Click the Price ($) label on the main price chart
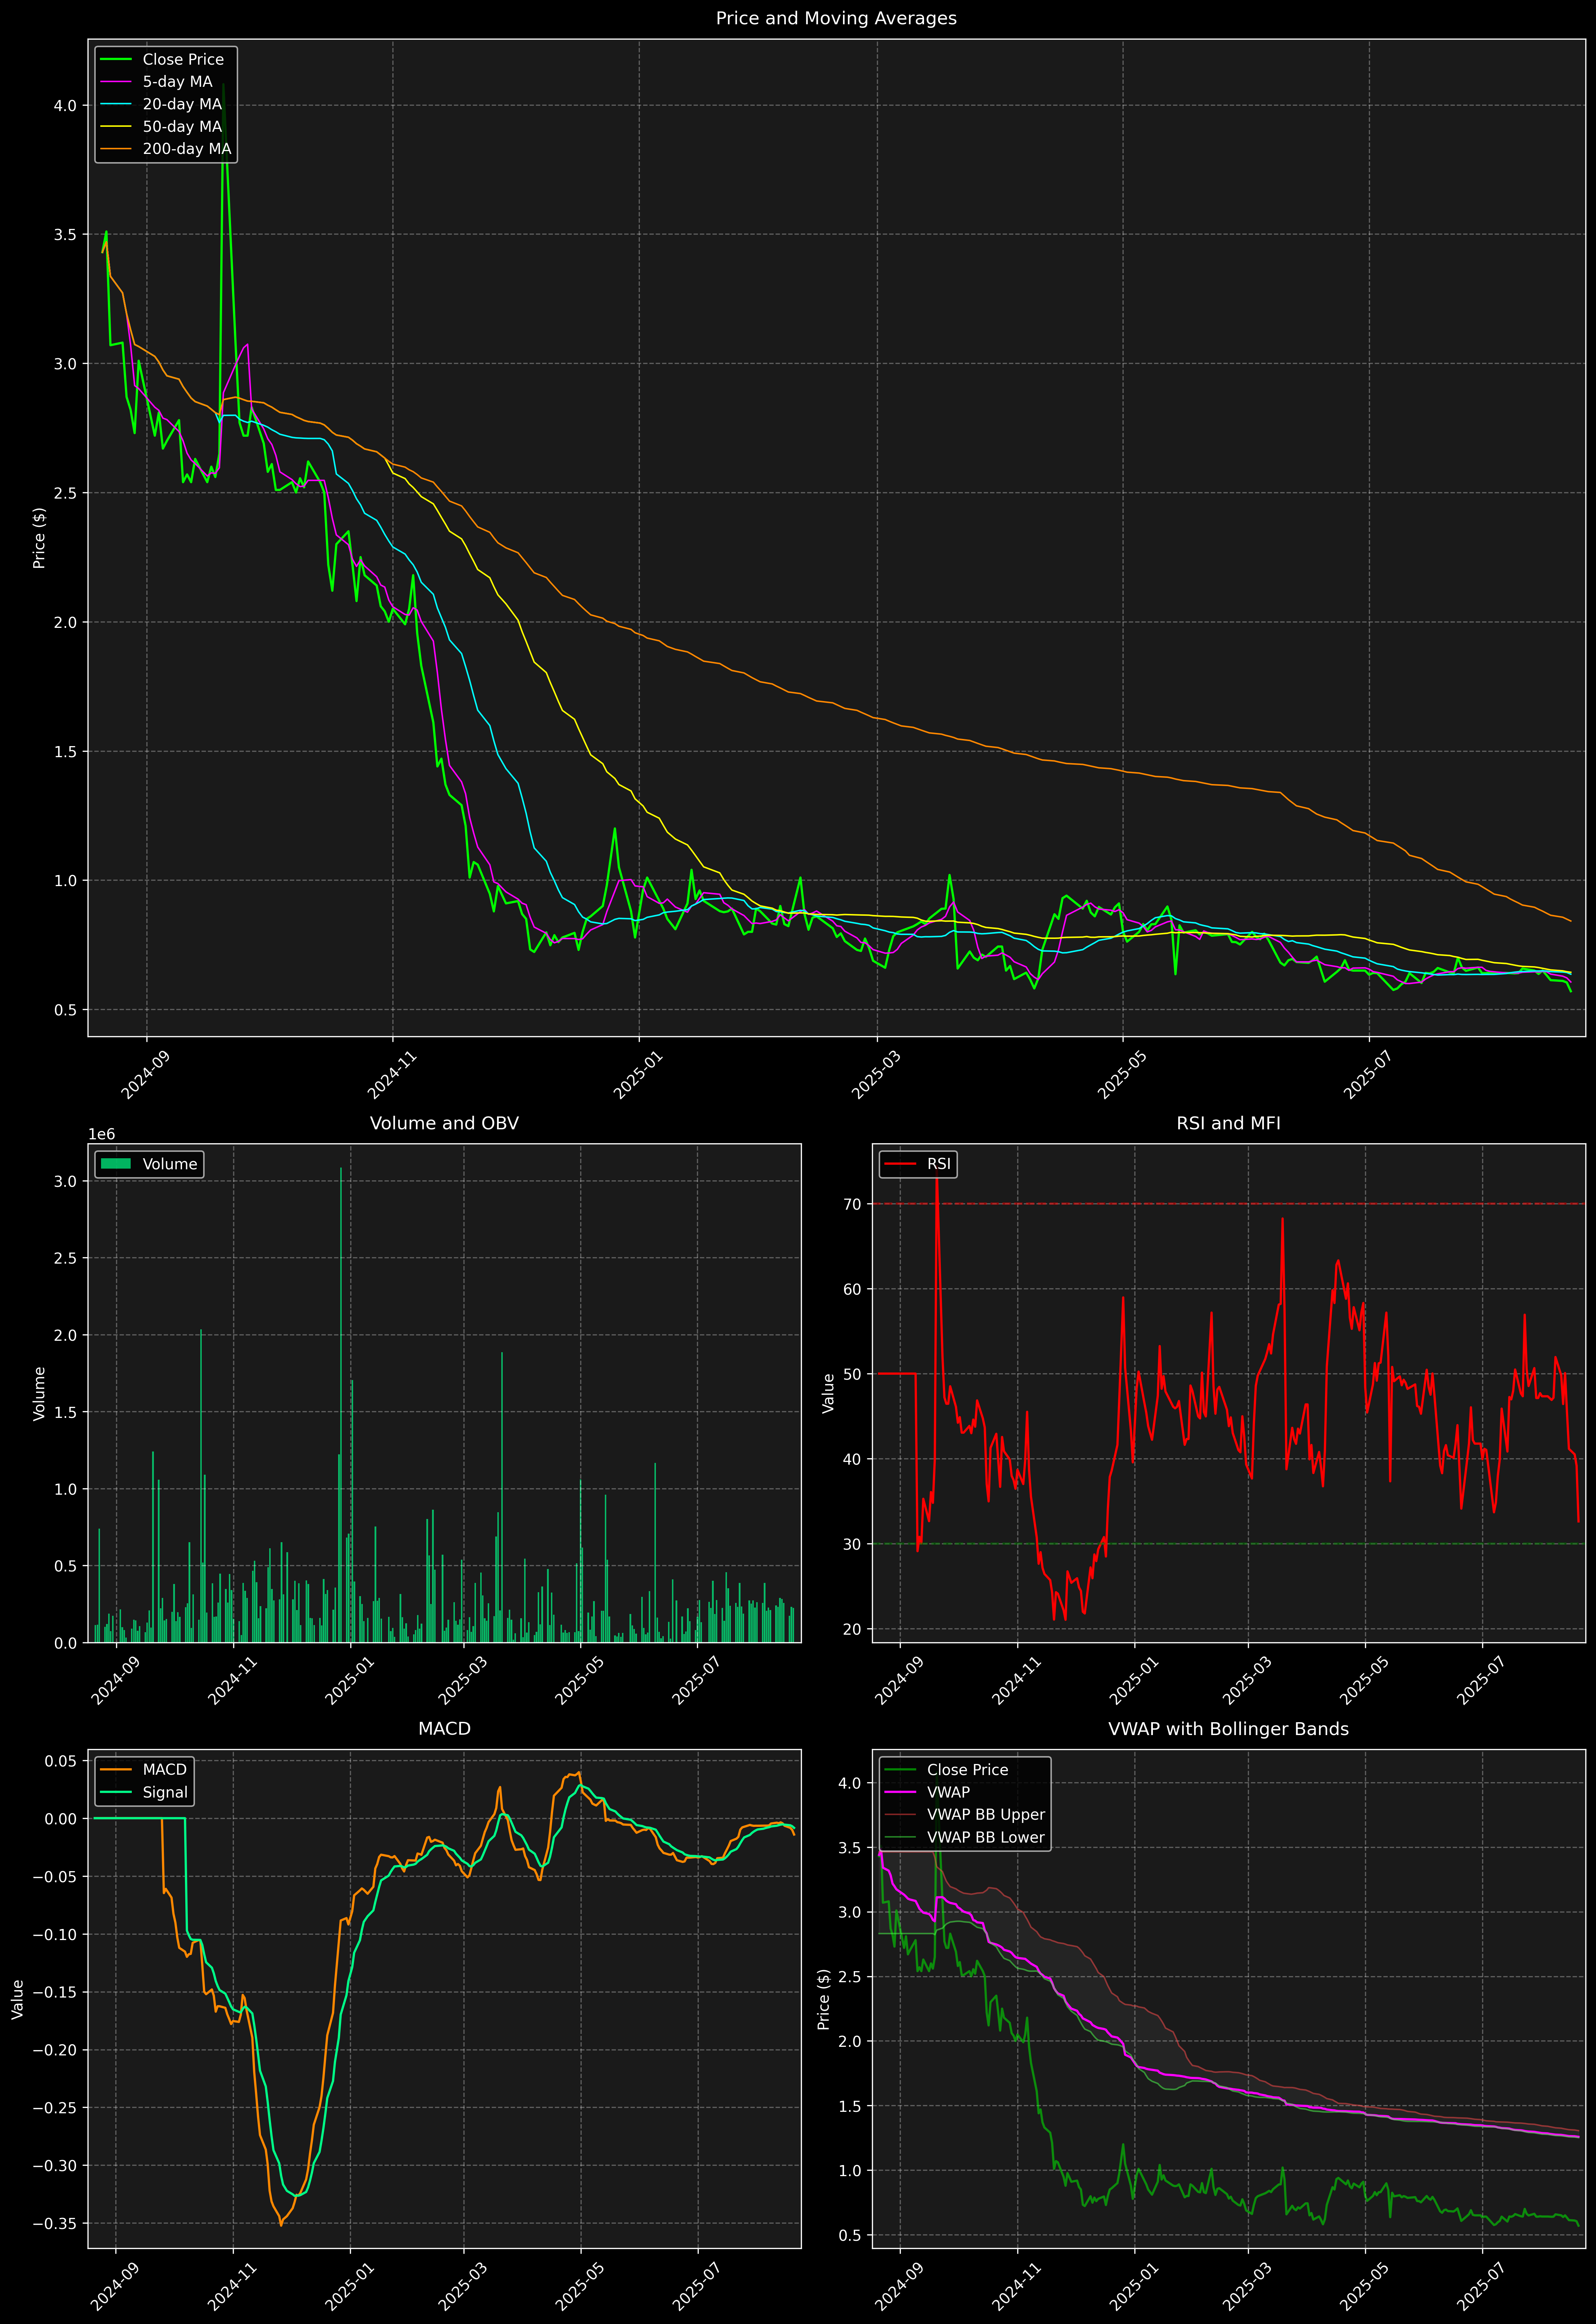Image resolution: width=1596 pixels, height=2324 pixels. [x=39, y=538]
